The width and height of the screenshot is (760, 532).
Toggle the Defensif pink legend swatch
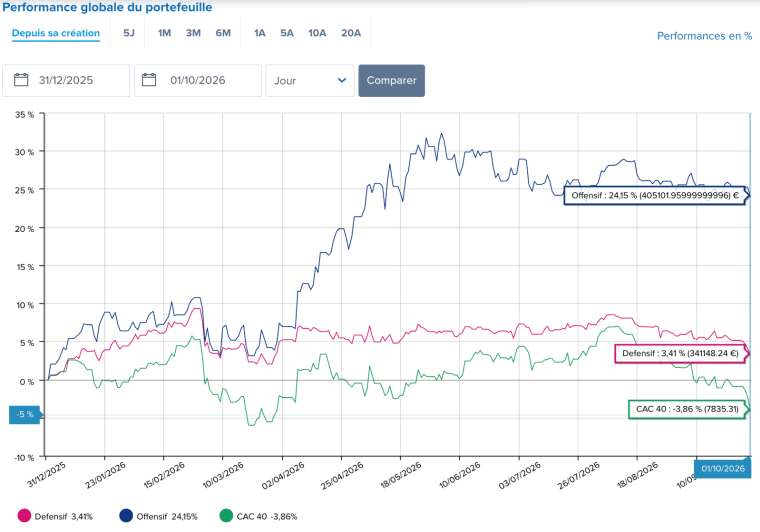tap(24, 516)
